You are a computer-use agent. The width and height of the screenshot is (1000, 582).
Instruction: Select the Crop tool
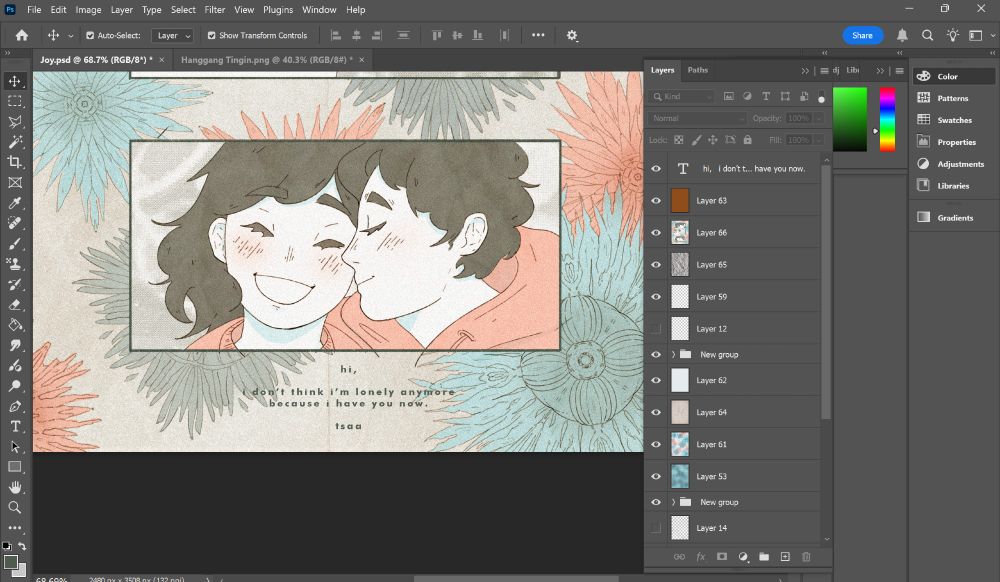(15, 162)
